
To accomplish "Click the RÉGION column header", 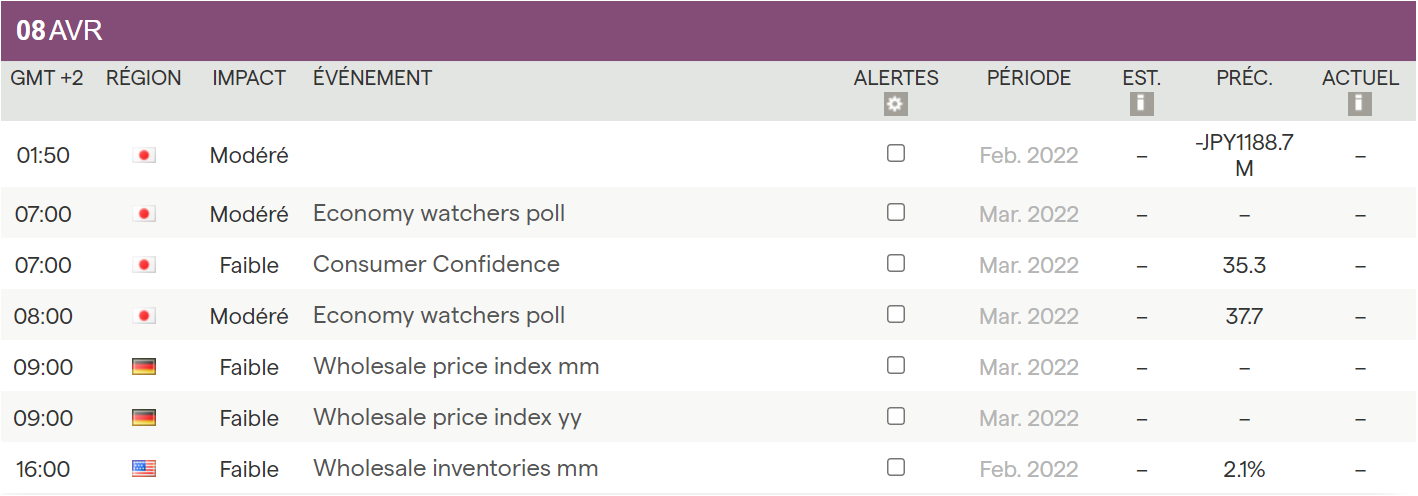I will pos(144,78).
